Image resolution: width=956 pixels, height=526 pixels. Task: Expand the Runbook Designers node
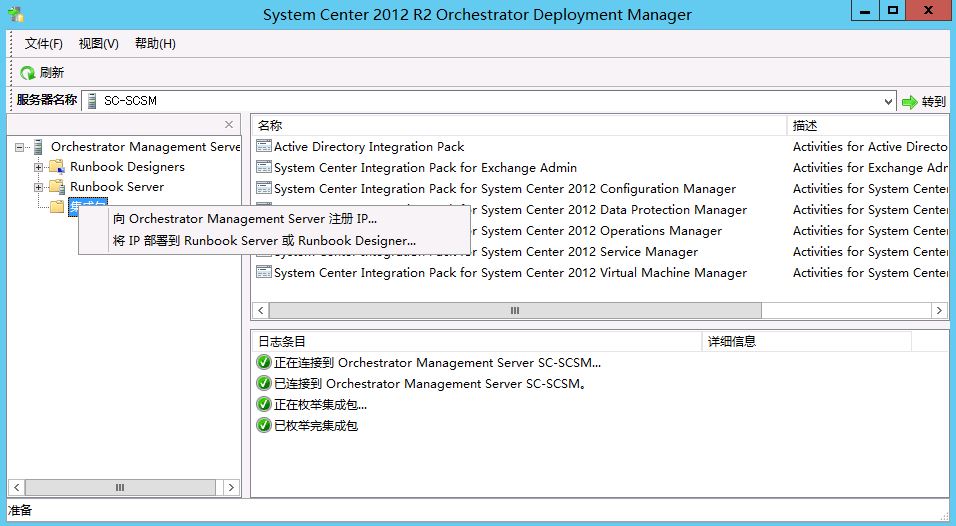point(38,167)
